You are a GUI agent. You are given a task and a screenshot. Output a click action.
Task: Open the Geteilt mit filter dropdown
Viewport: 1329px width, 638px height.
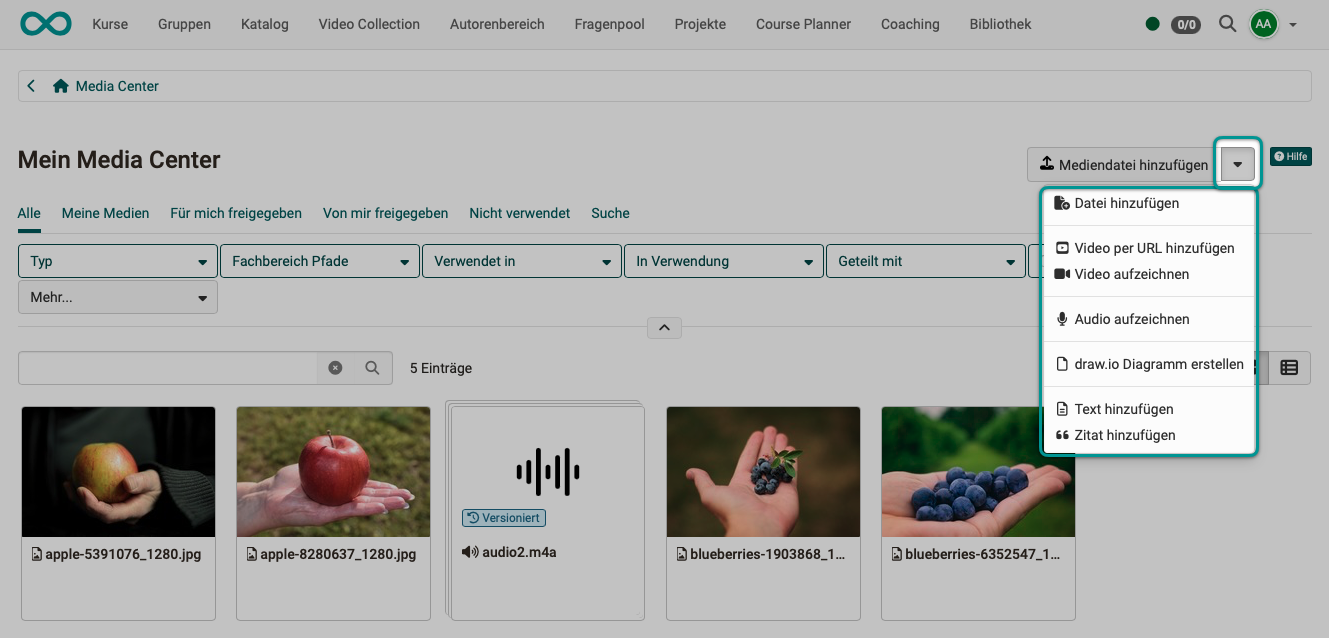tap(925, 260)
